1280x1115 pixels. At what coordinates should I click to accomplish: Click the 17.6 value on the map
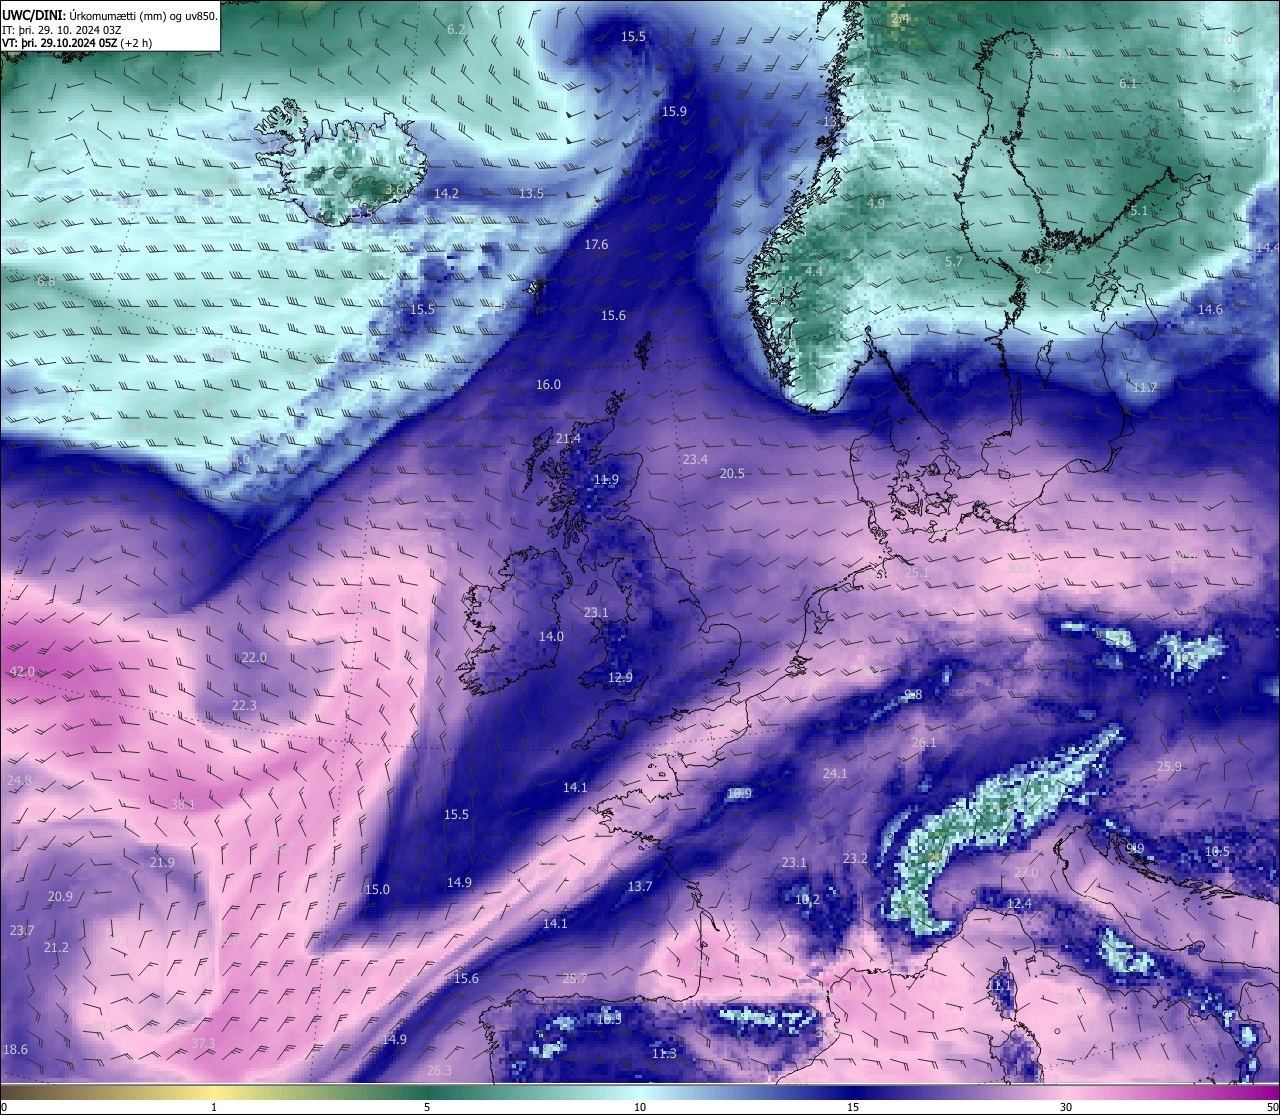tap(596, 244)
